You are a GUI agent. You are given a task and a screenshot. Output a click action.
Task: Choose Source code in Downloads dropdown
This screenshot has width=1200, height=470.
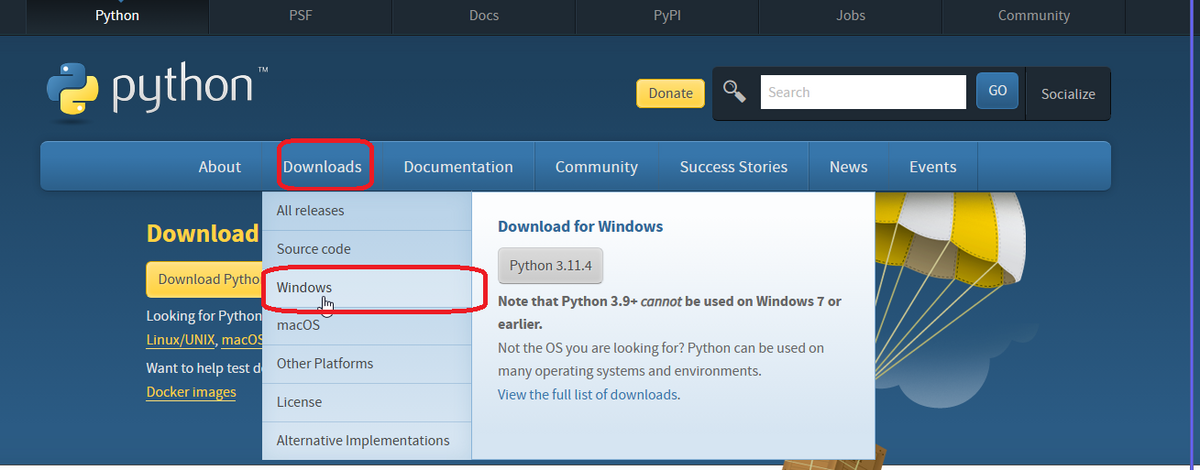point(366,249)
